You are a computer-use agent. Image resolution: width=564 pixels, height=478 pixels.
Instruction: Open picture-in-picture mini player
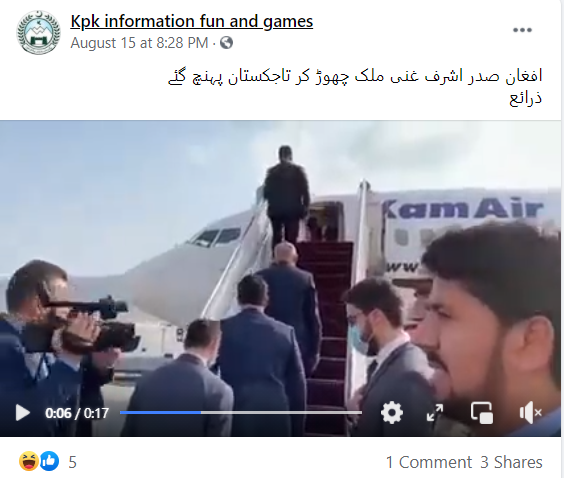[482, 413]
